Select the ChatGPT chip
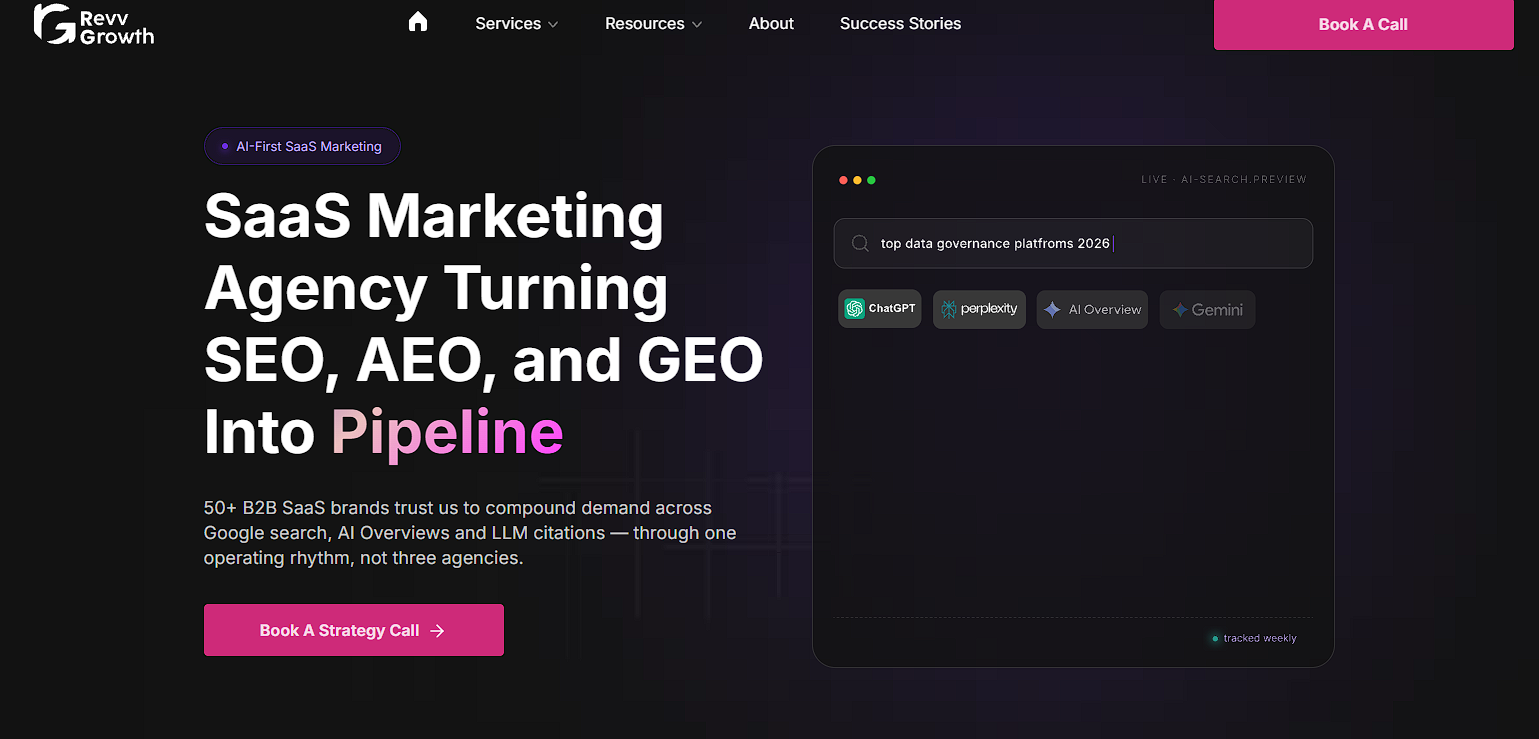The width and height of the screenshot is (1539, 739). tap(880, 309)
